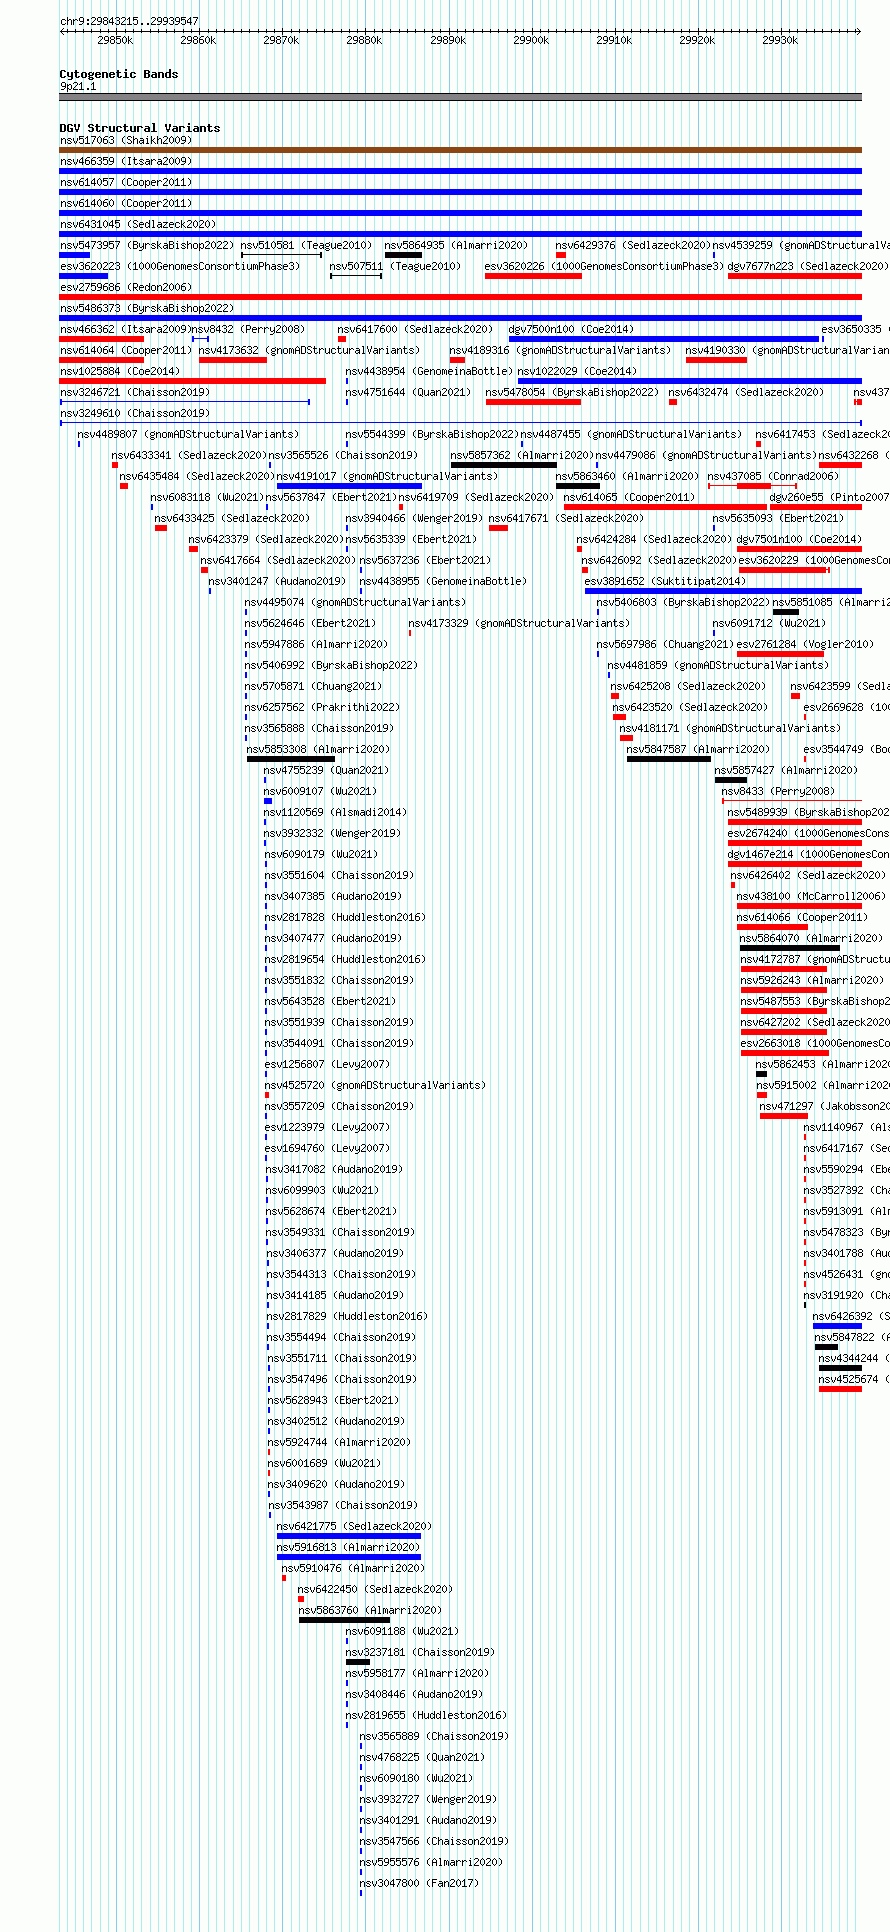Open nsv5857362 (Almarri2020) variant

click(x=523, y=455)
